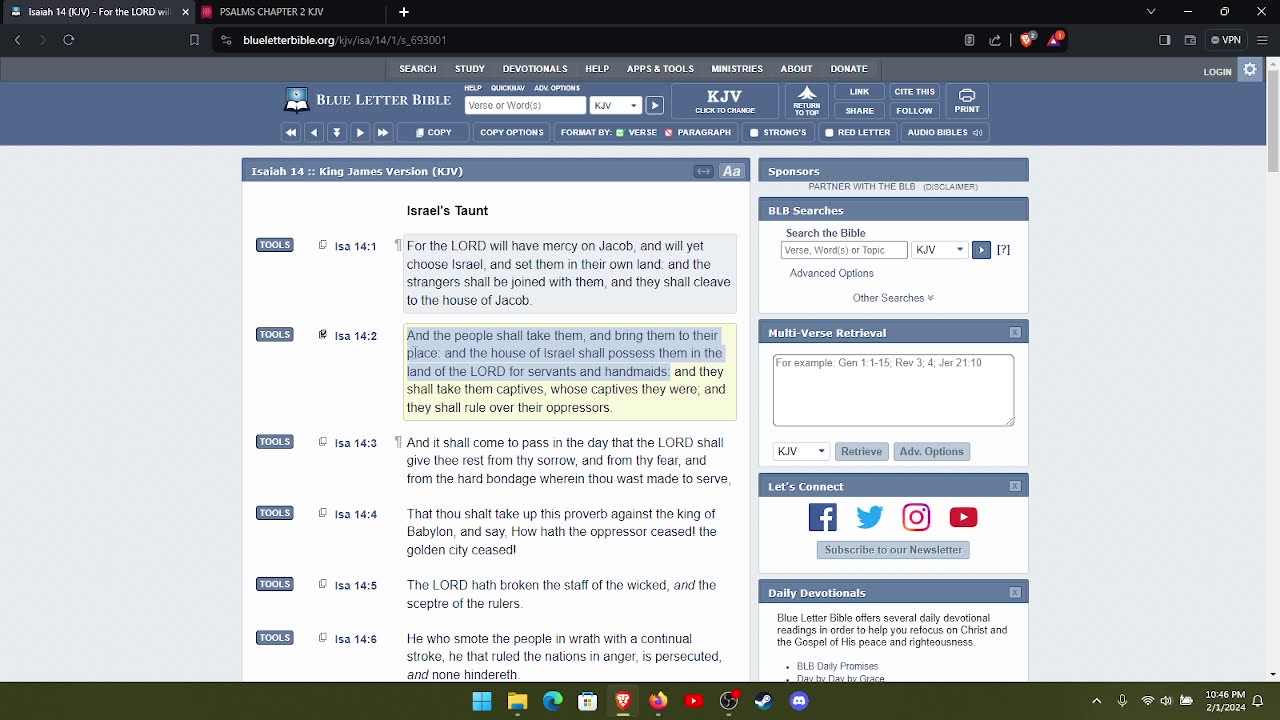Click the large KJV click-to-change button
This screenshot has width=1280, height=720.
point(725,101)
